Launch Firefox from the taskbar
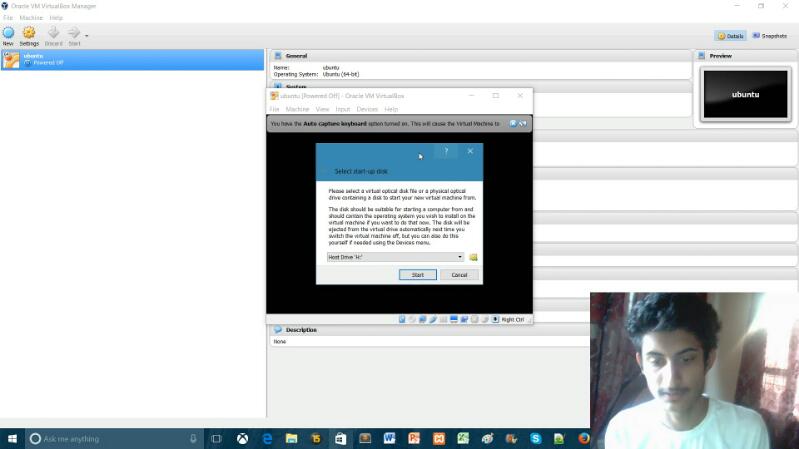799x449 pixels. [583, 439]
